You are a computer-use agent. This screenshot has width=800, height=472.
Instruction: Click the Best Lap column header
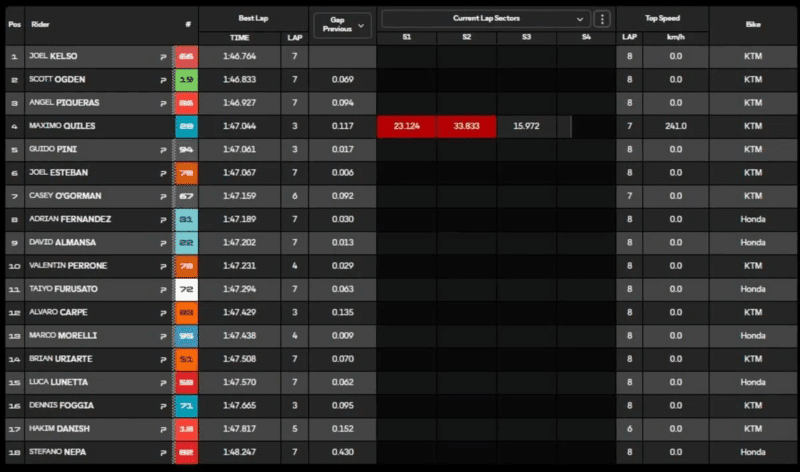(x=253, y=18)
